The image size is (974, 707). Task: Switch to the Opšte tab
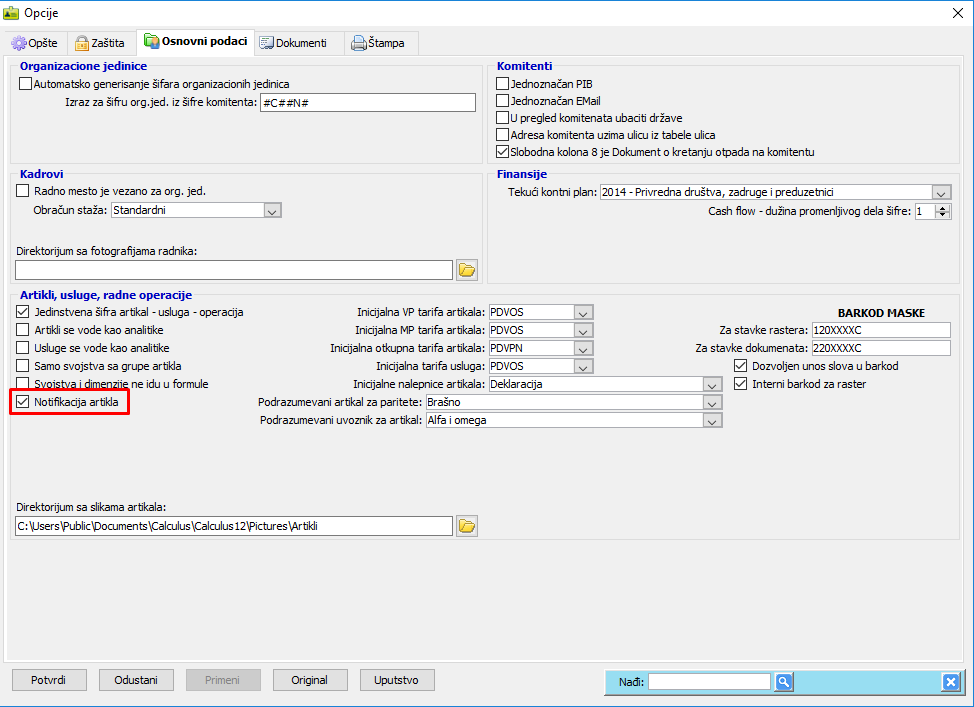coord(35,43)
